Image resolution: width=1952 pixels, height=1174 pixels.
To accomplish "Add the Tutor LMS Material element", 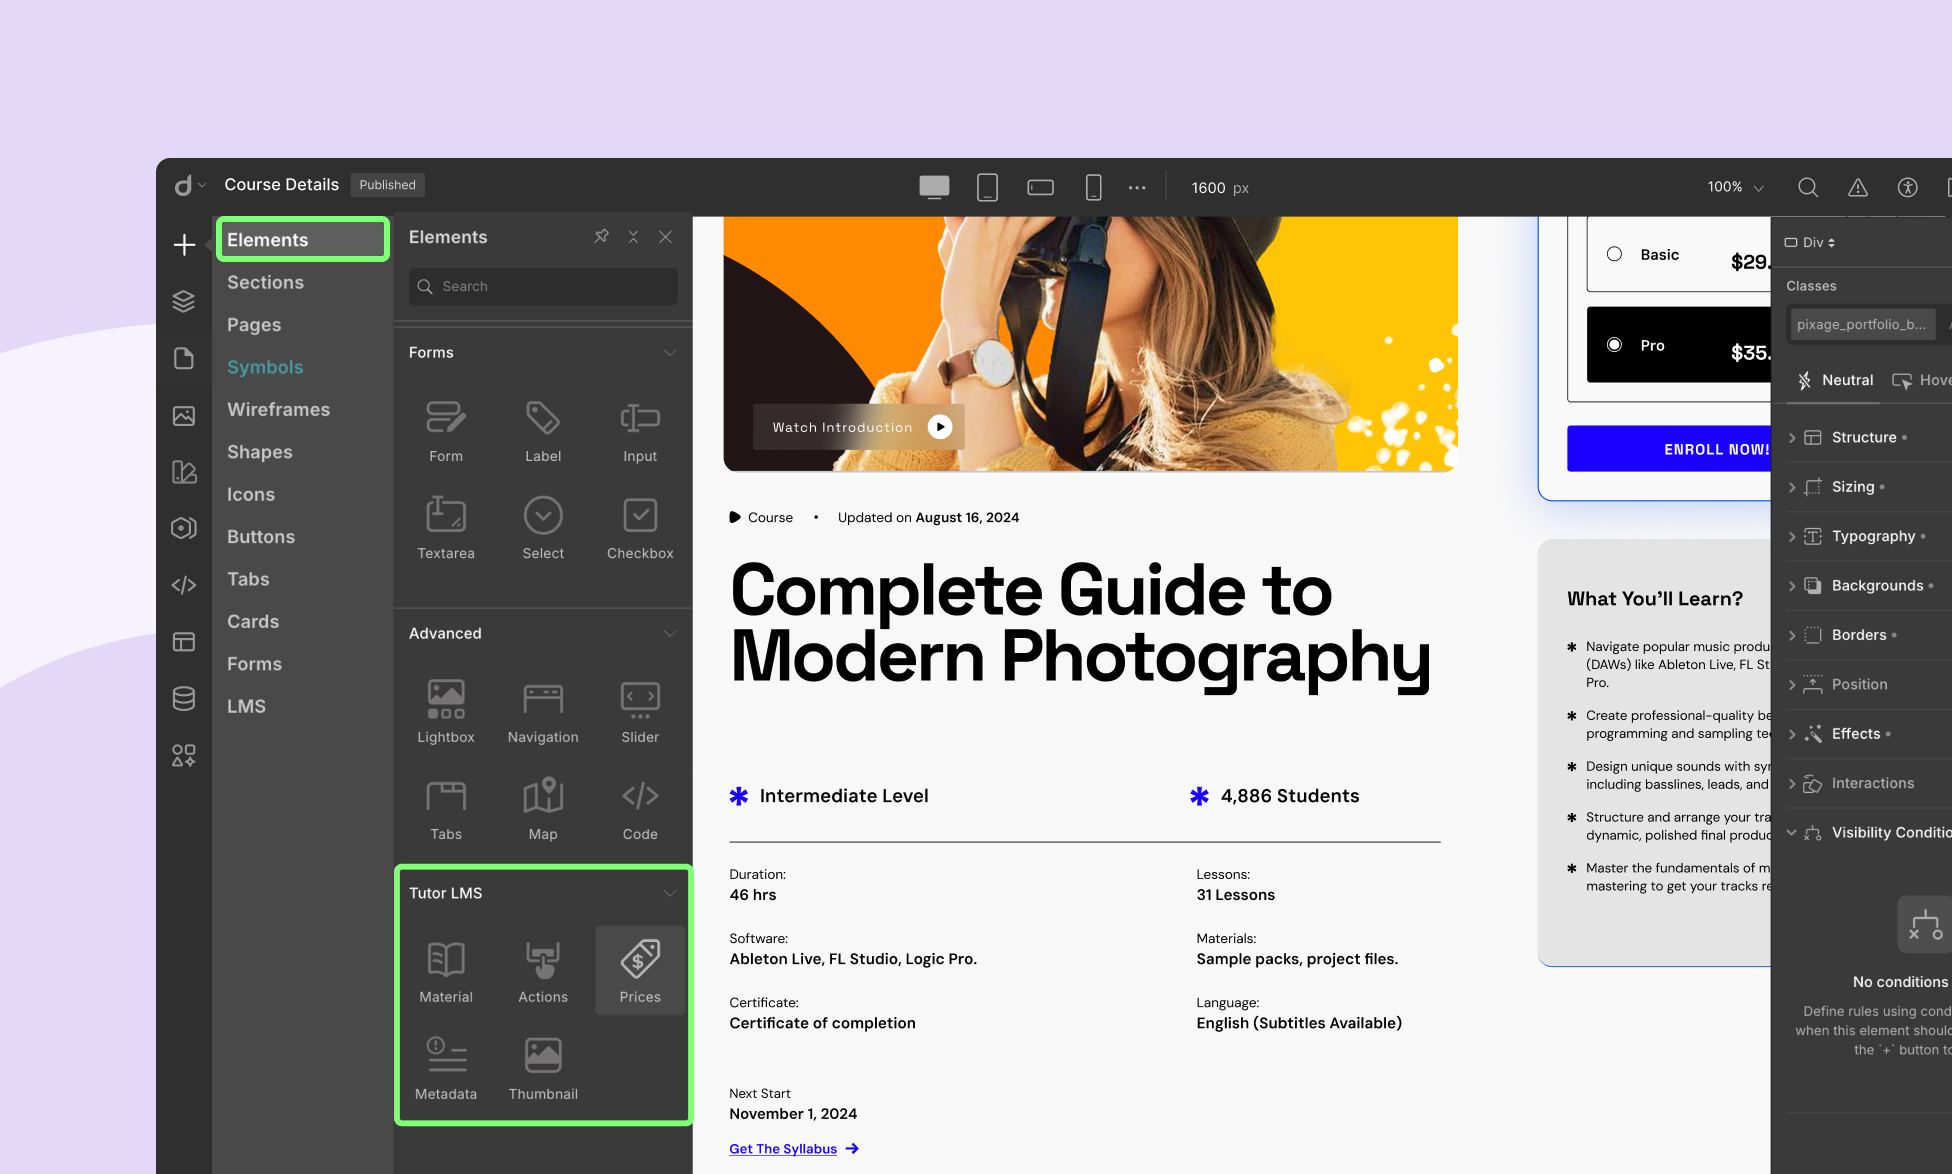I will pyautogui.click(x=446, y=971).
